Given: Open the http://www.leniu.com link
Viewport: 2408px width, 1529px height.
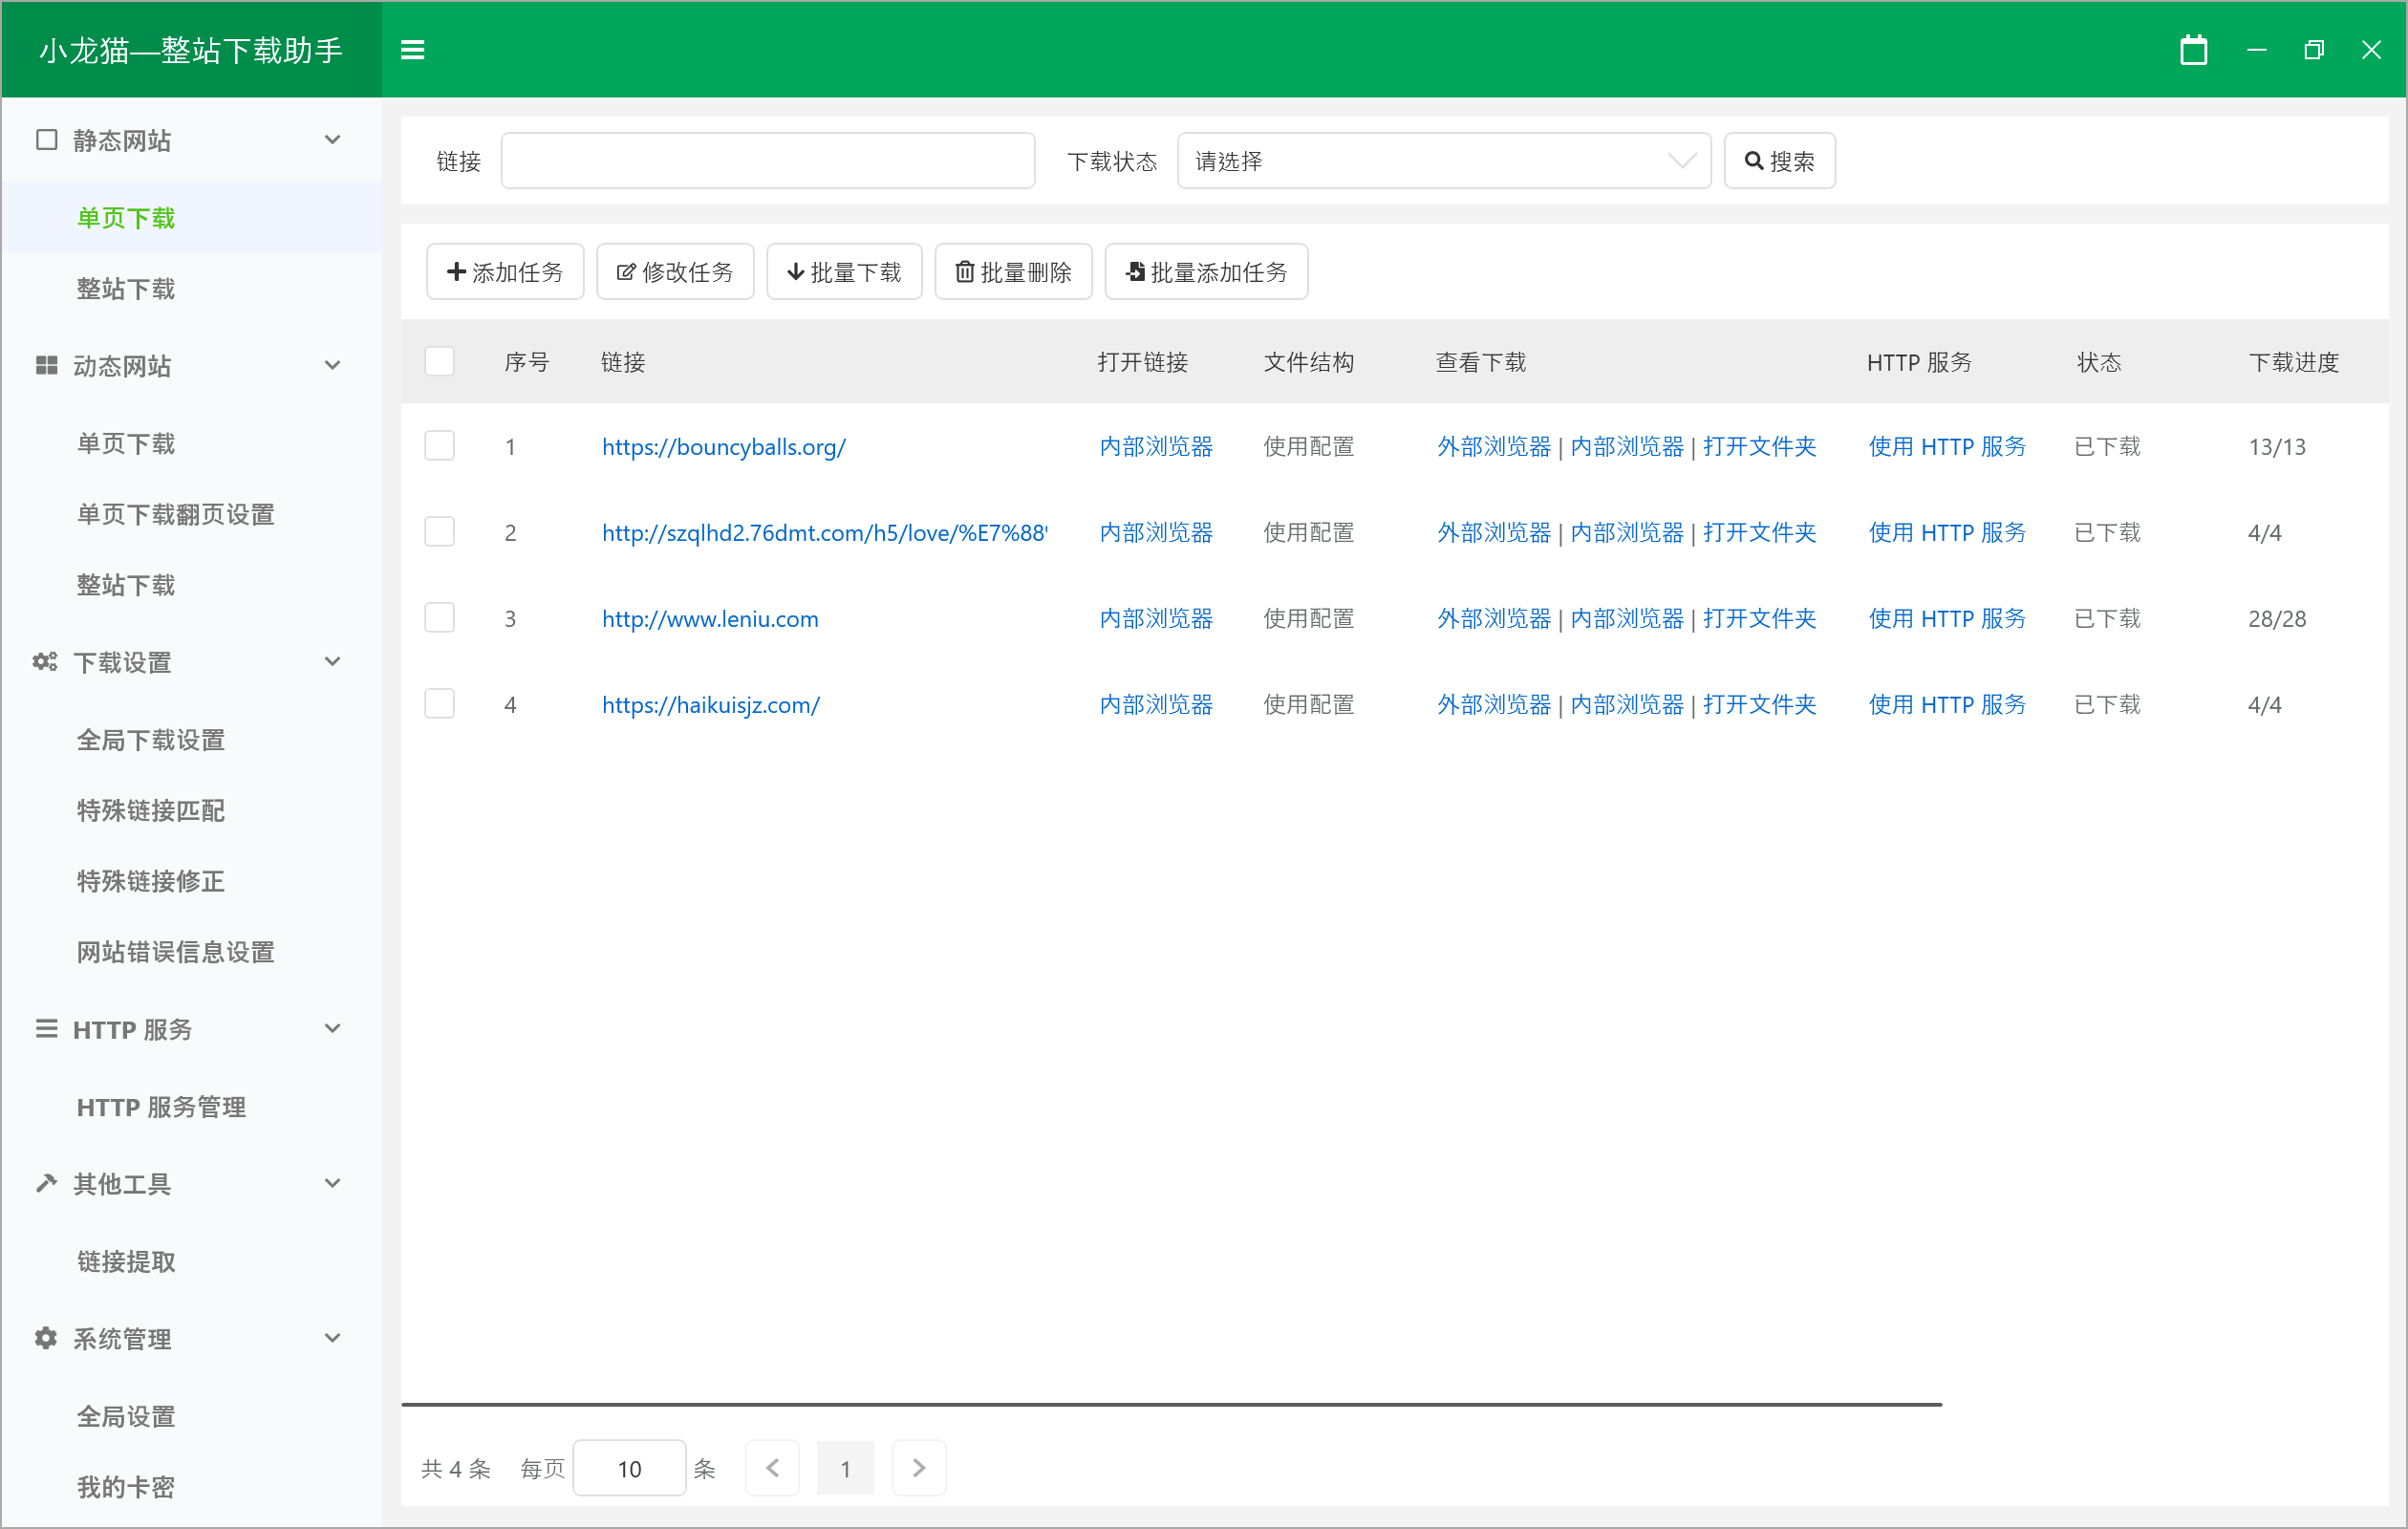Looking at the screenshot, I should [710, 619].
